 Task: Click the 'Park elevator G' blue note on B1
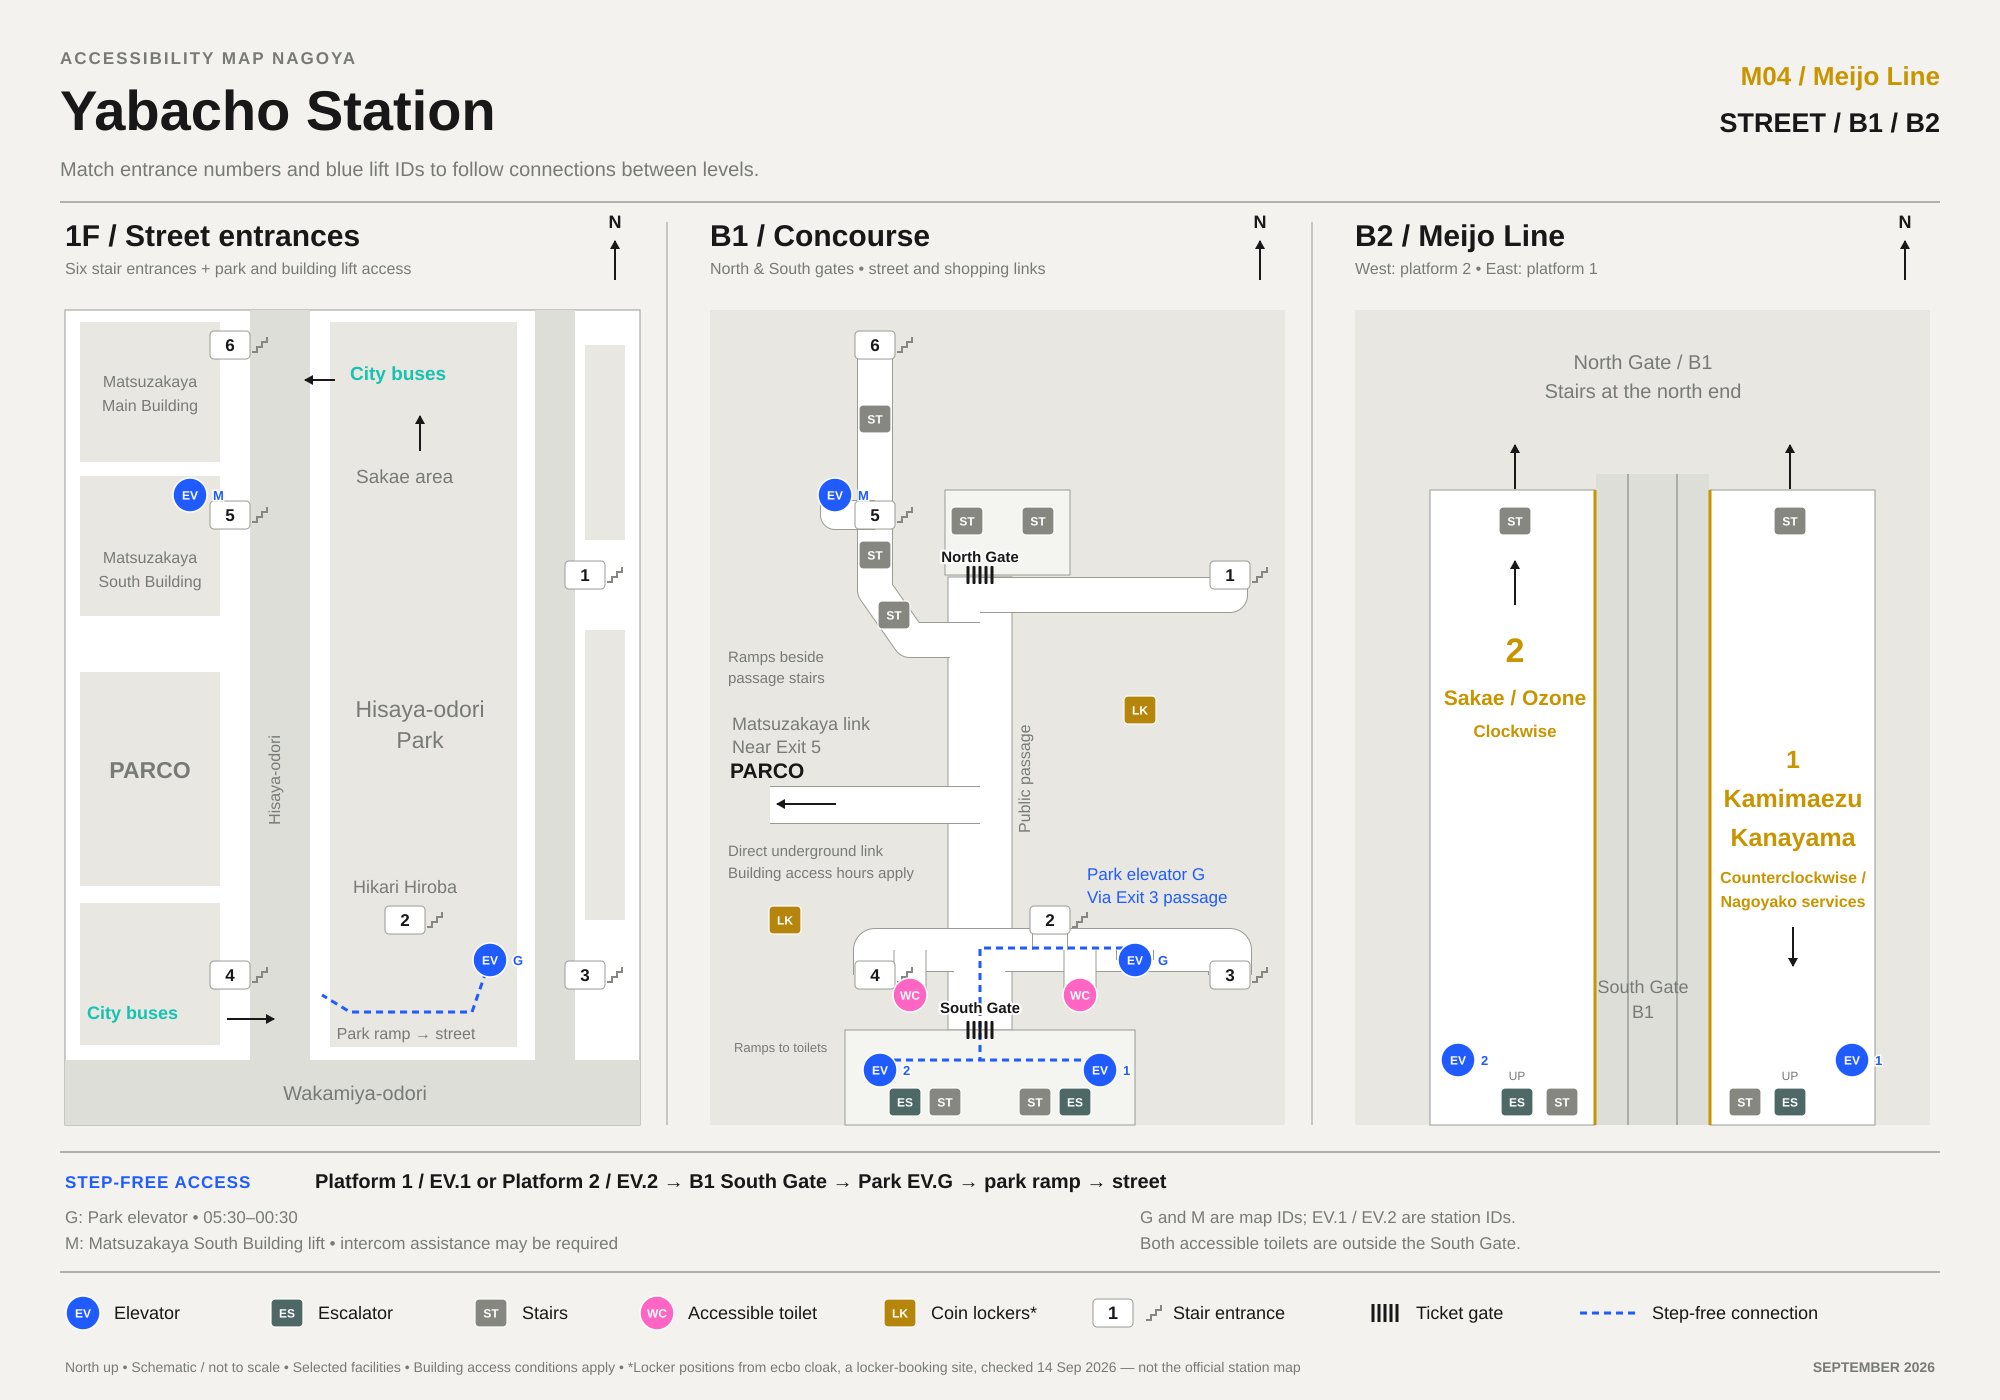point(1146,874)
